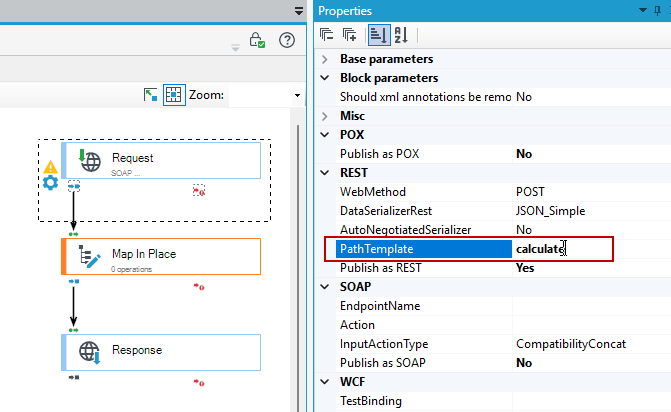The height and width of the screenshot is (412, 671).
Task: Select the DataSerializerRest property label
Action: click(386, 211)
